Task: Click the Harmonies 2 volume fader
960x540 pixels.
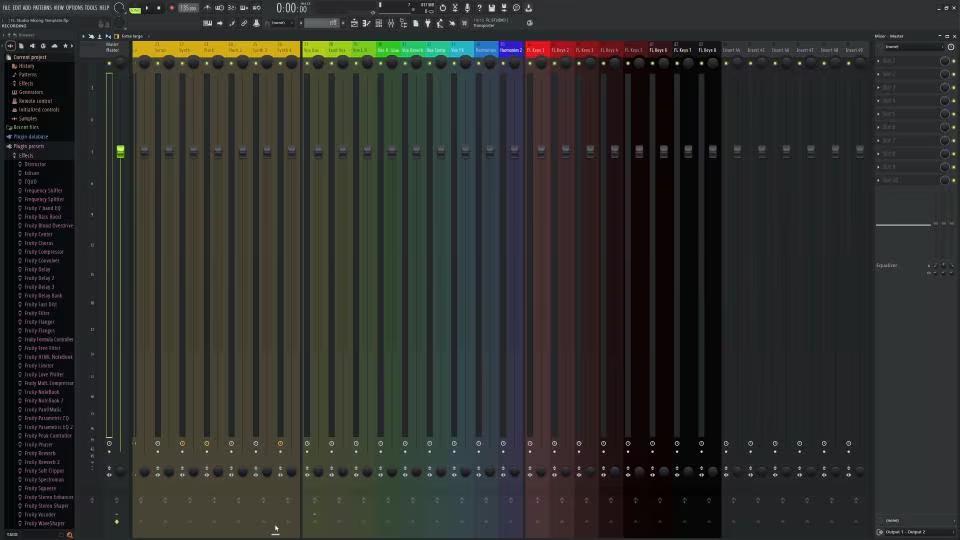Action: pos(514,151)
